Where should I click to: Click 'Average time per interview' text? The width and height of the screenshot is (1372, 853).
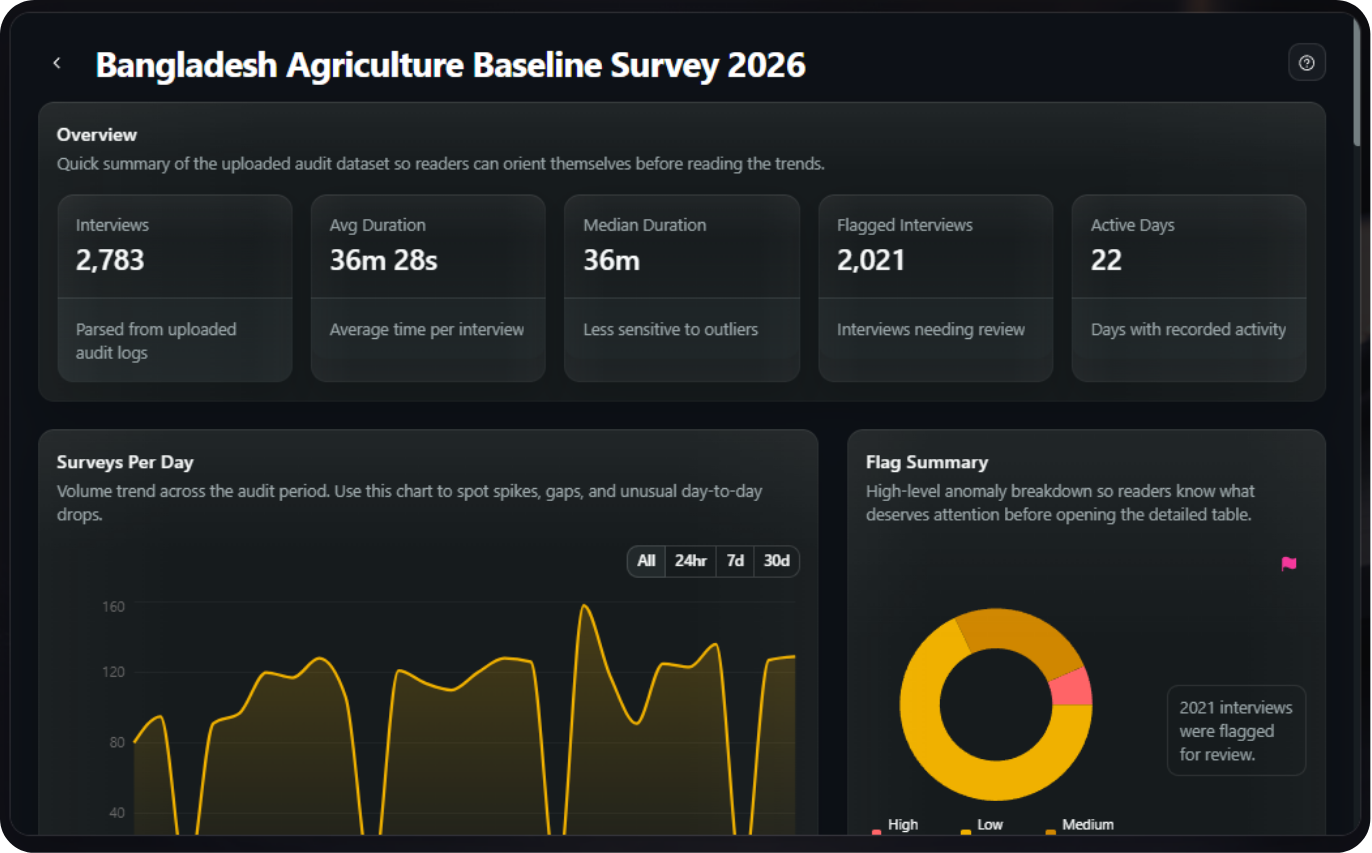(427, 329)
